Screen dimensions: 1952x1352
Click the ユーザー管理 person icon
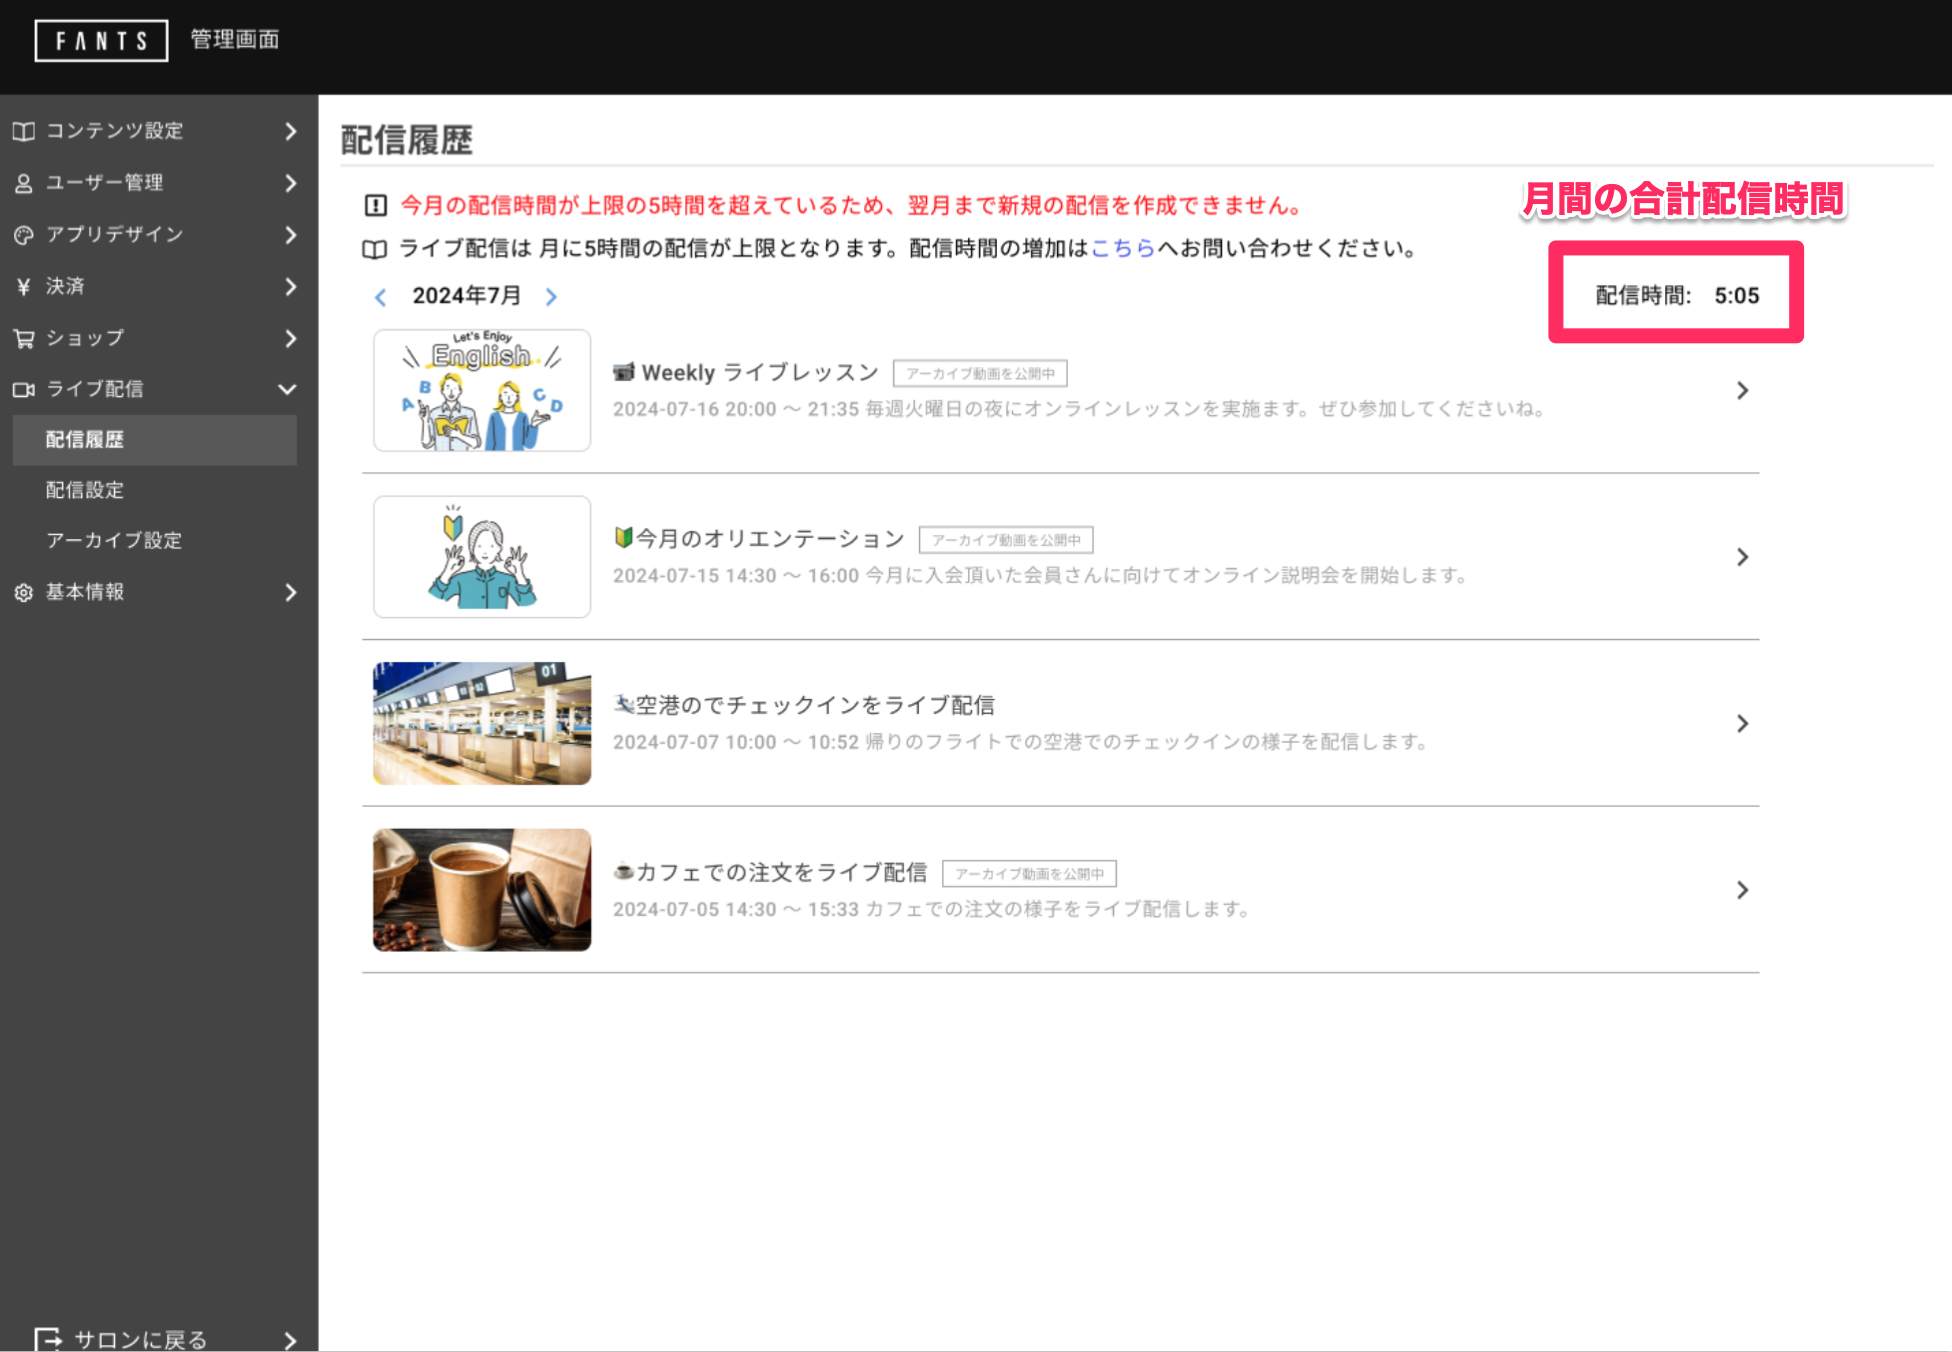[x=24, y=183]
